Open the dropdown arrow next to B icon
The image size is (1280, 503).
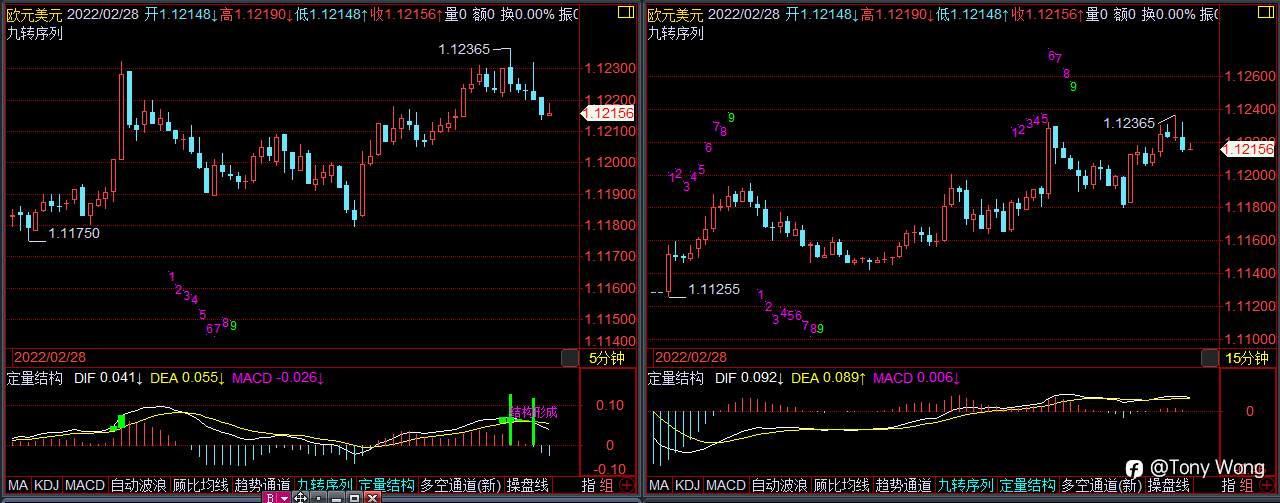click(x=284, y=497)
